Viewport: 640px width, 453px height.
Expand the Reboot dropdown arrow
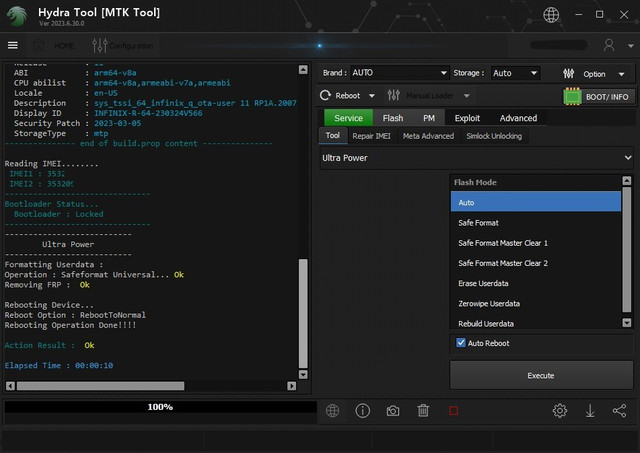[x=371, y=96]
